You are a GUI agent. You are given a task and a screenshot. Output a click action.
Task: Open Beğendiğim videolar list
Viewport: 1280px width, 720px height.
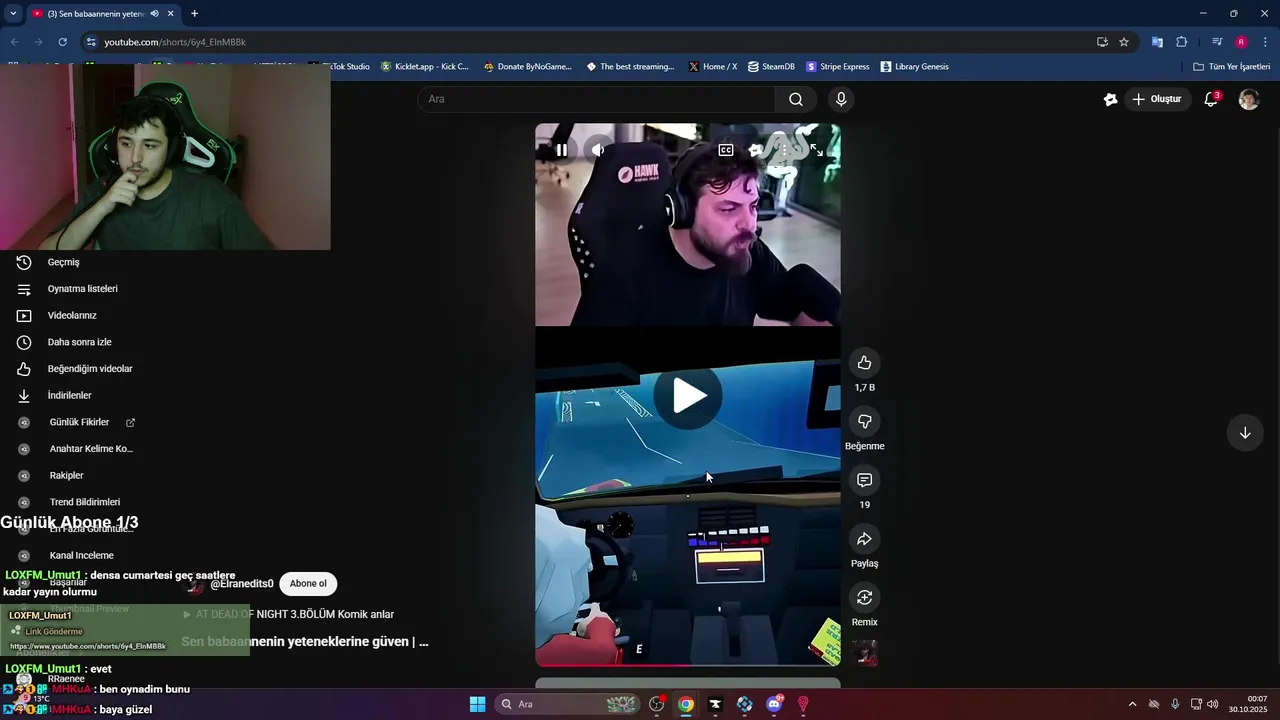tap(90, 369)
